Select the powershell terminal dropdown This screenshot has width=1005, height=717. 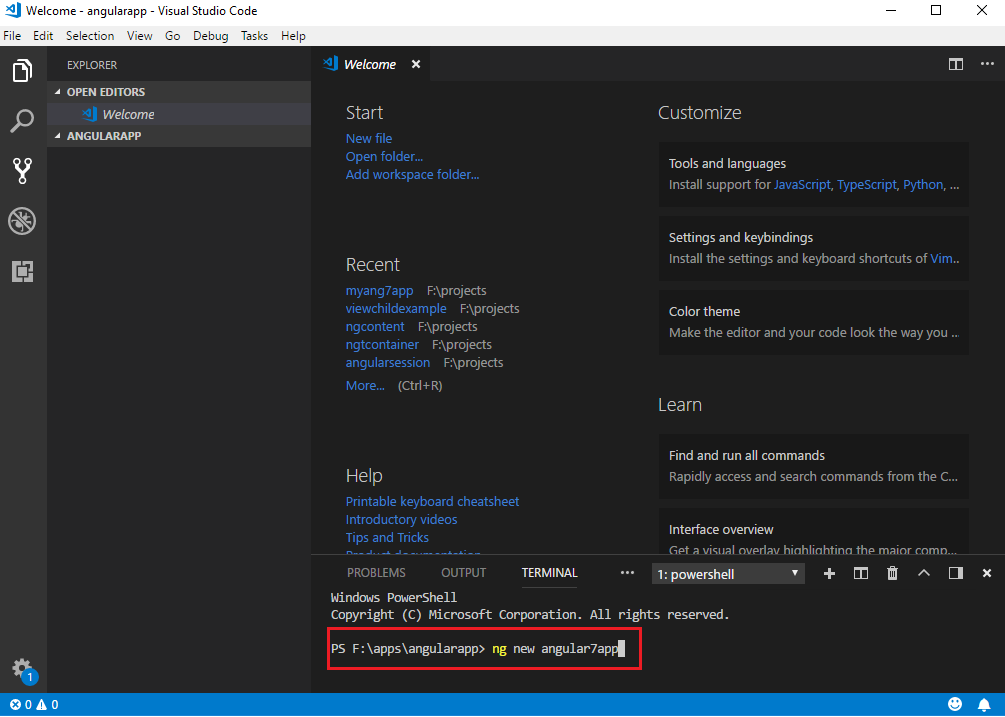727,574
